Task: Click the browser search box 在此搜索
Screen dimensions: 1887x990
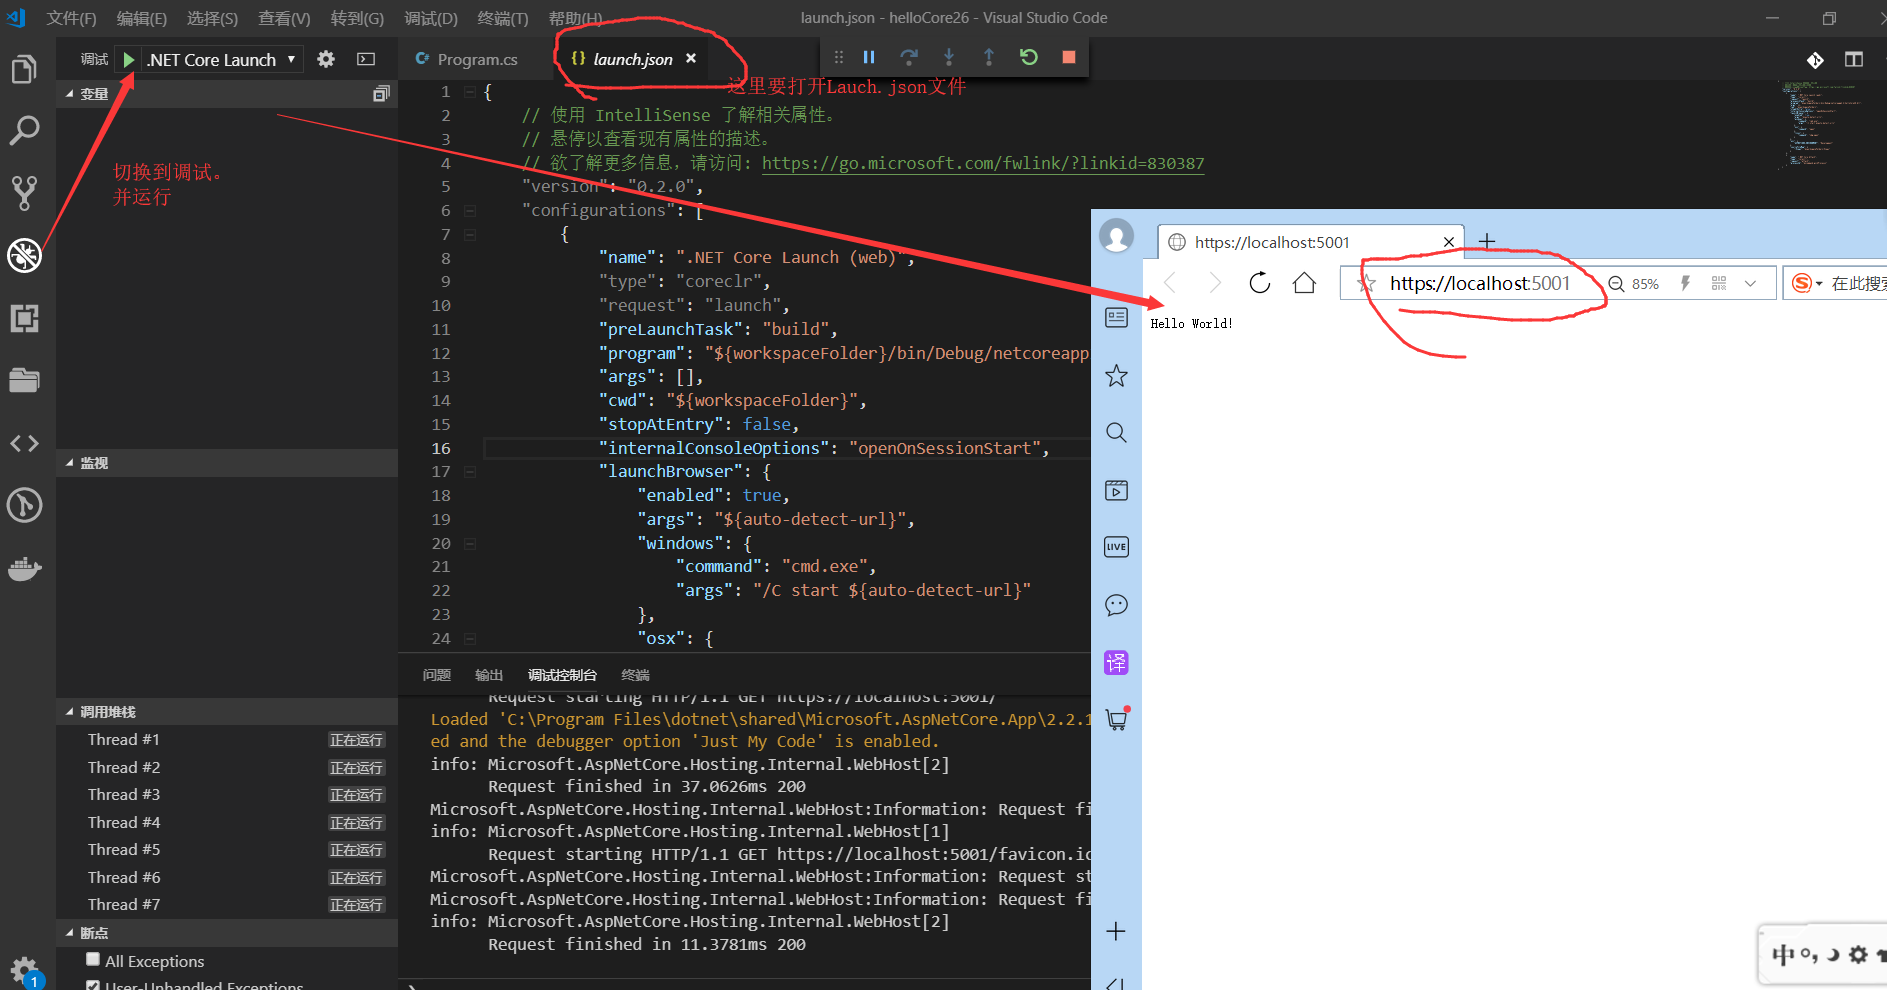Action: coord(1857,284)
